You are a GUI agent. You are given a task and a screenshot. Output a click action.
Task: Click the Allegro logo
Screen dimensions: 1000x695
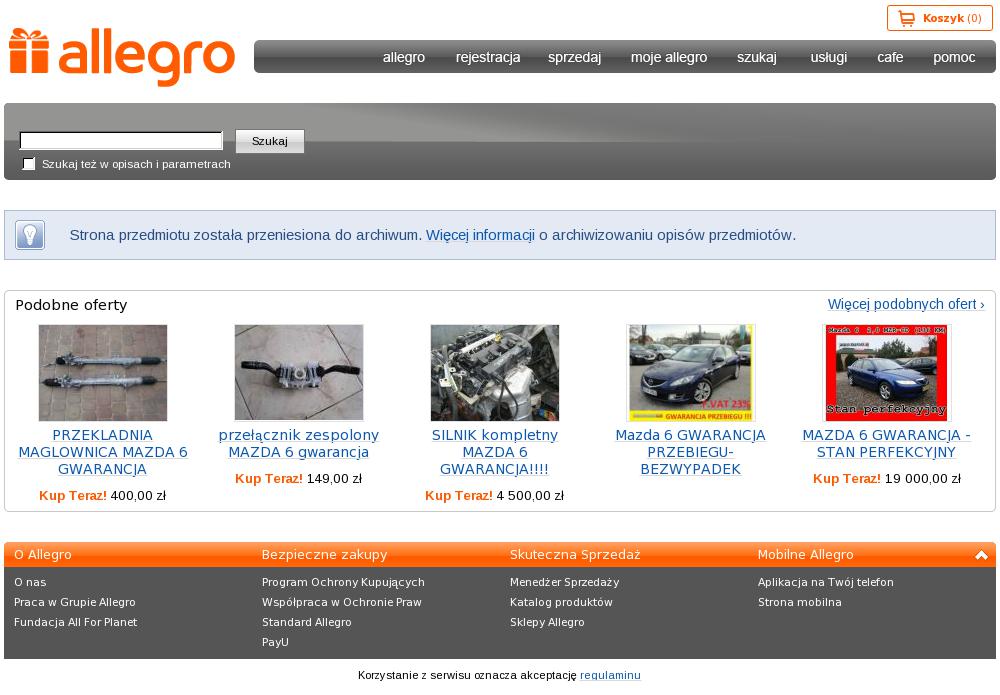122,57
